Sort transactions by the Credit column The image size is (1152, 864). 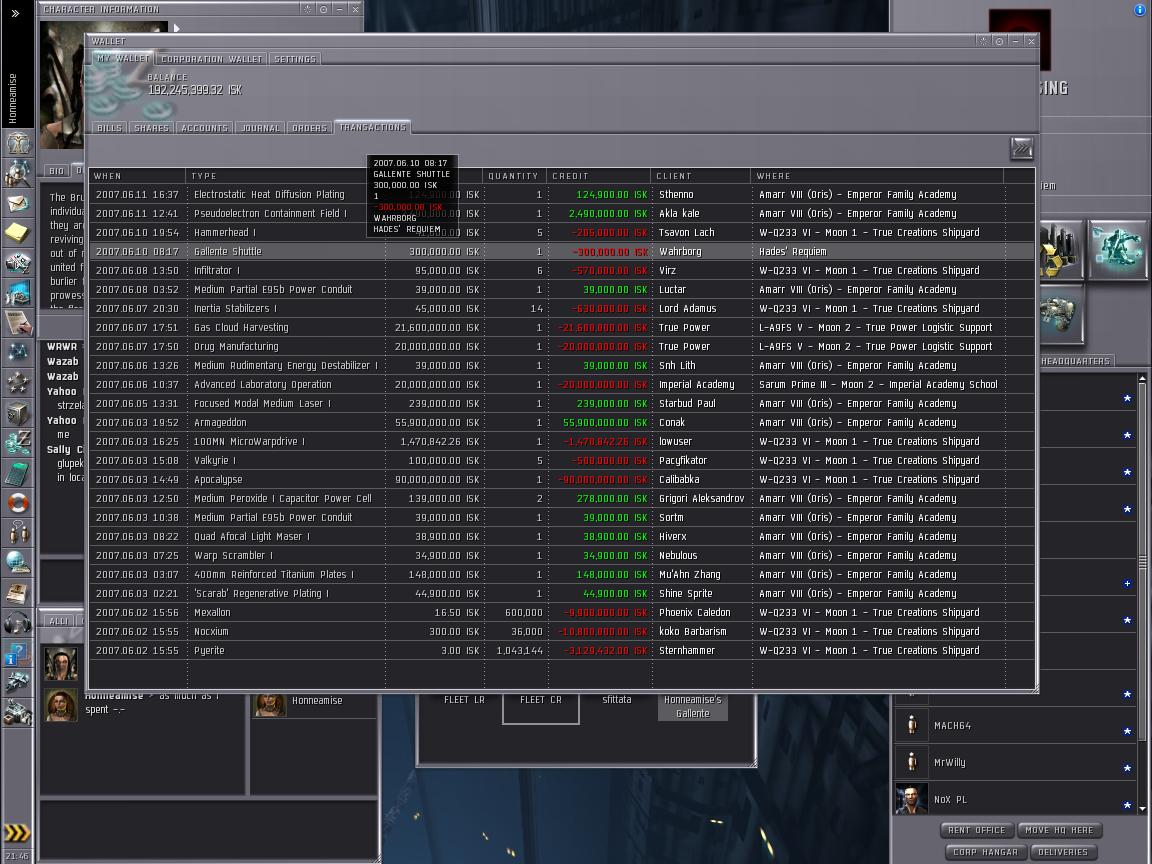(x=599, y=176)
